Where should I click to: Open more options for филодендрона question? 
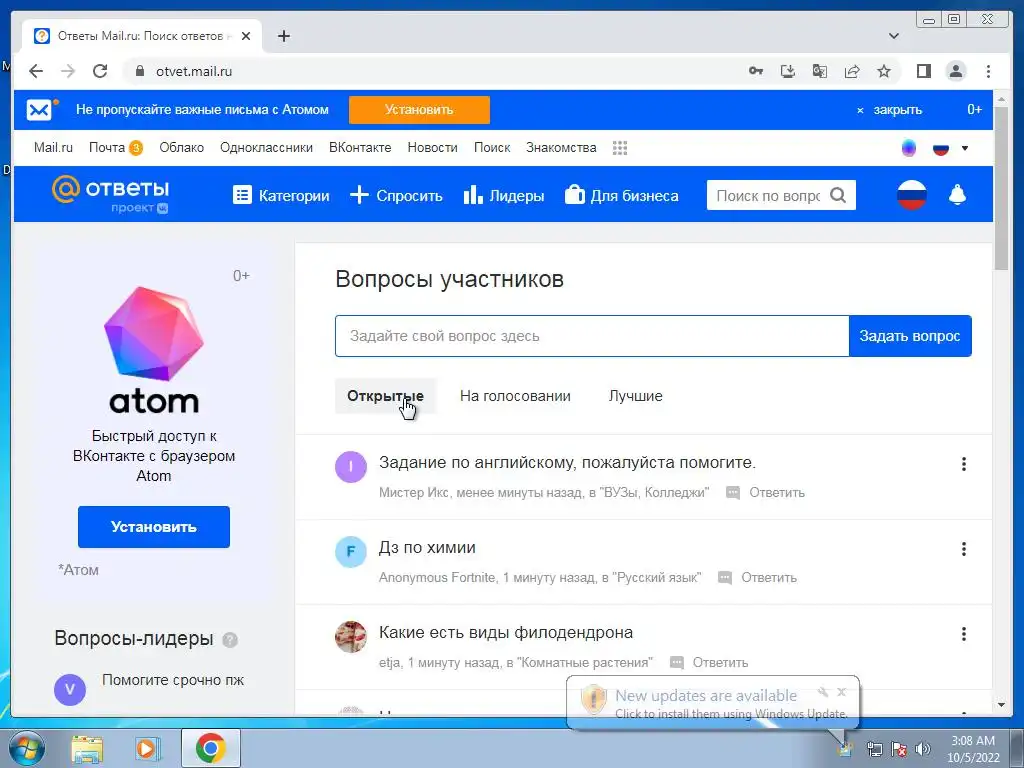963,634
